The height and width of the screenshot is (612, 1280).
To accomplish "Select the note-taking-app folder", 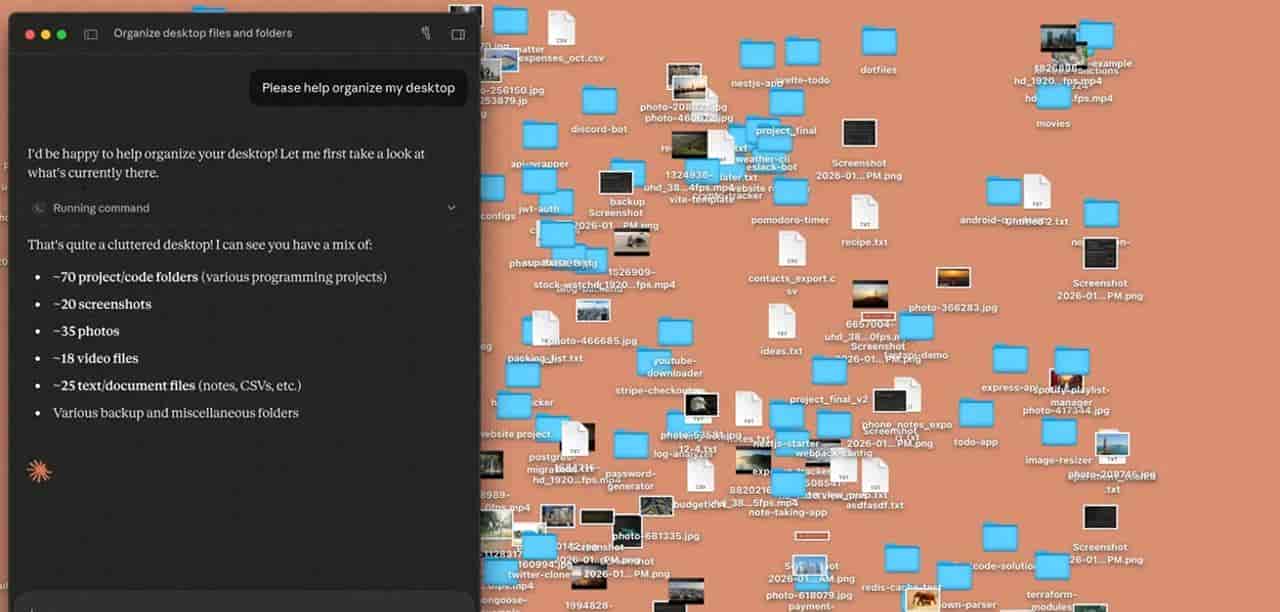I will (788, 485).
